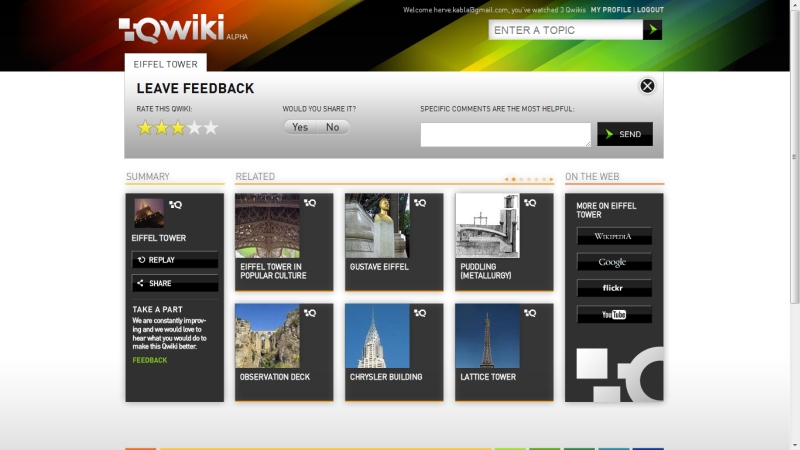The width and height of the screenshot is (800, 450).
Task: Log out of Qwiki
Action: pyautogui.click(x=650, y=10)
